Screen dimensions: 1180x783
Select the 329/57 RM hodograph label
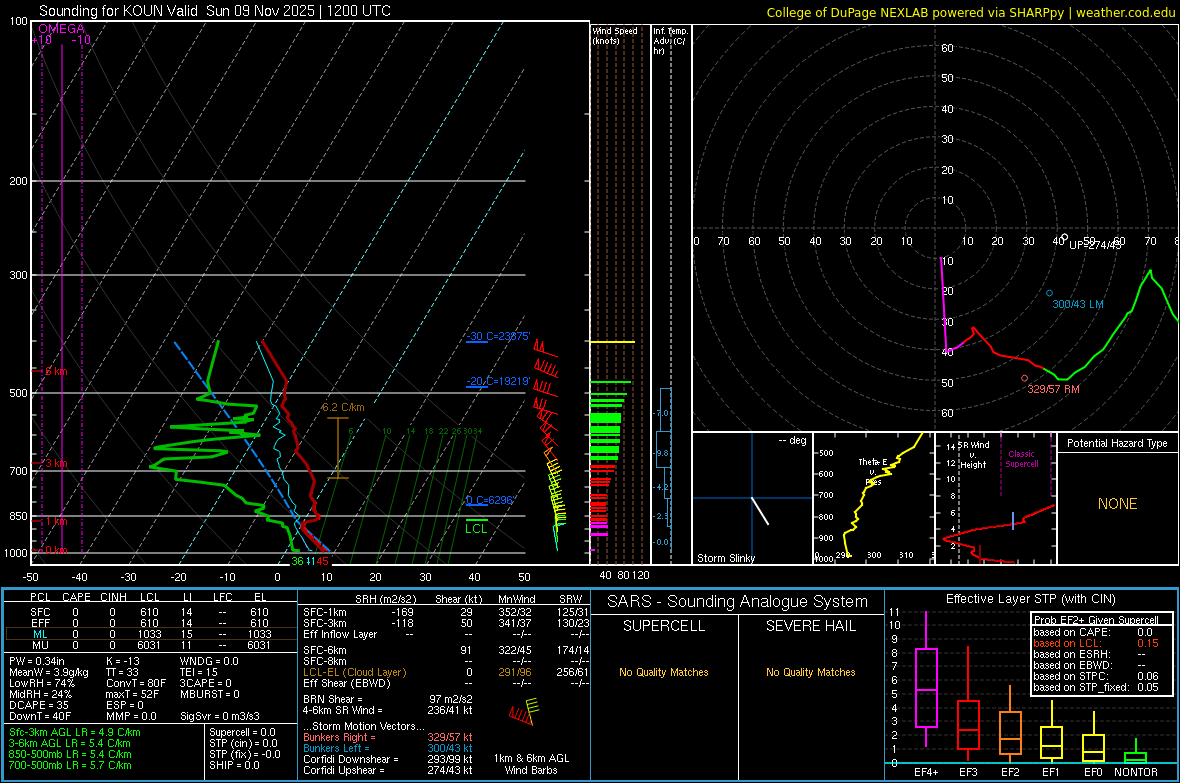(x=1054, y=389)
